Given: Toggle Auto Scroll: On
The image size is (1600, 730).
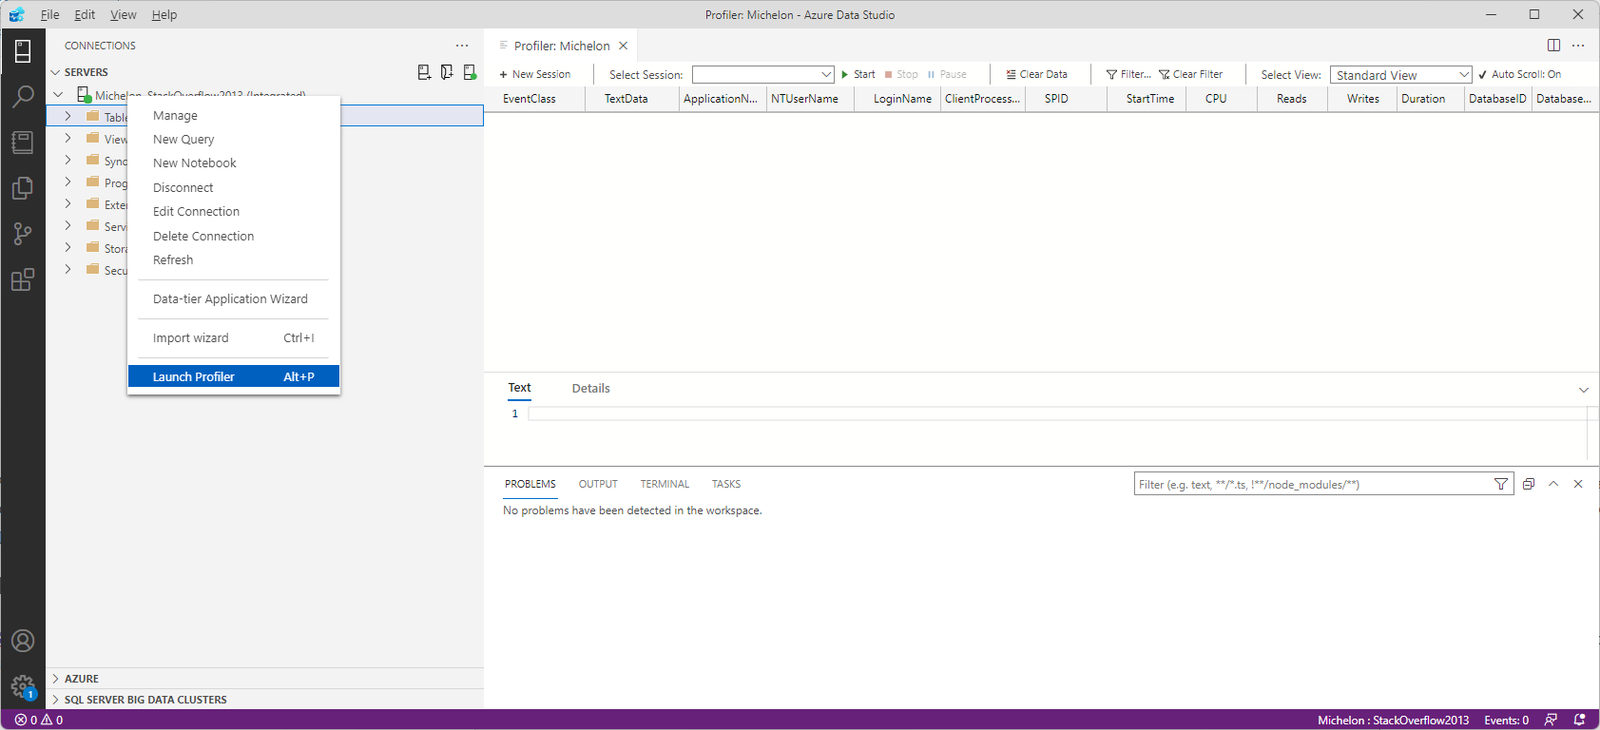Looking at the screenshot, I should pos(1520,74).
